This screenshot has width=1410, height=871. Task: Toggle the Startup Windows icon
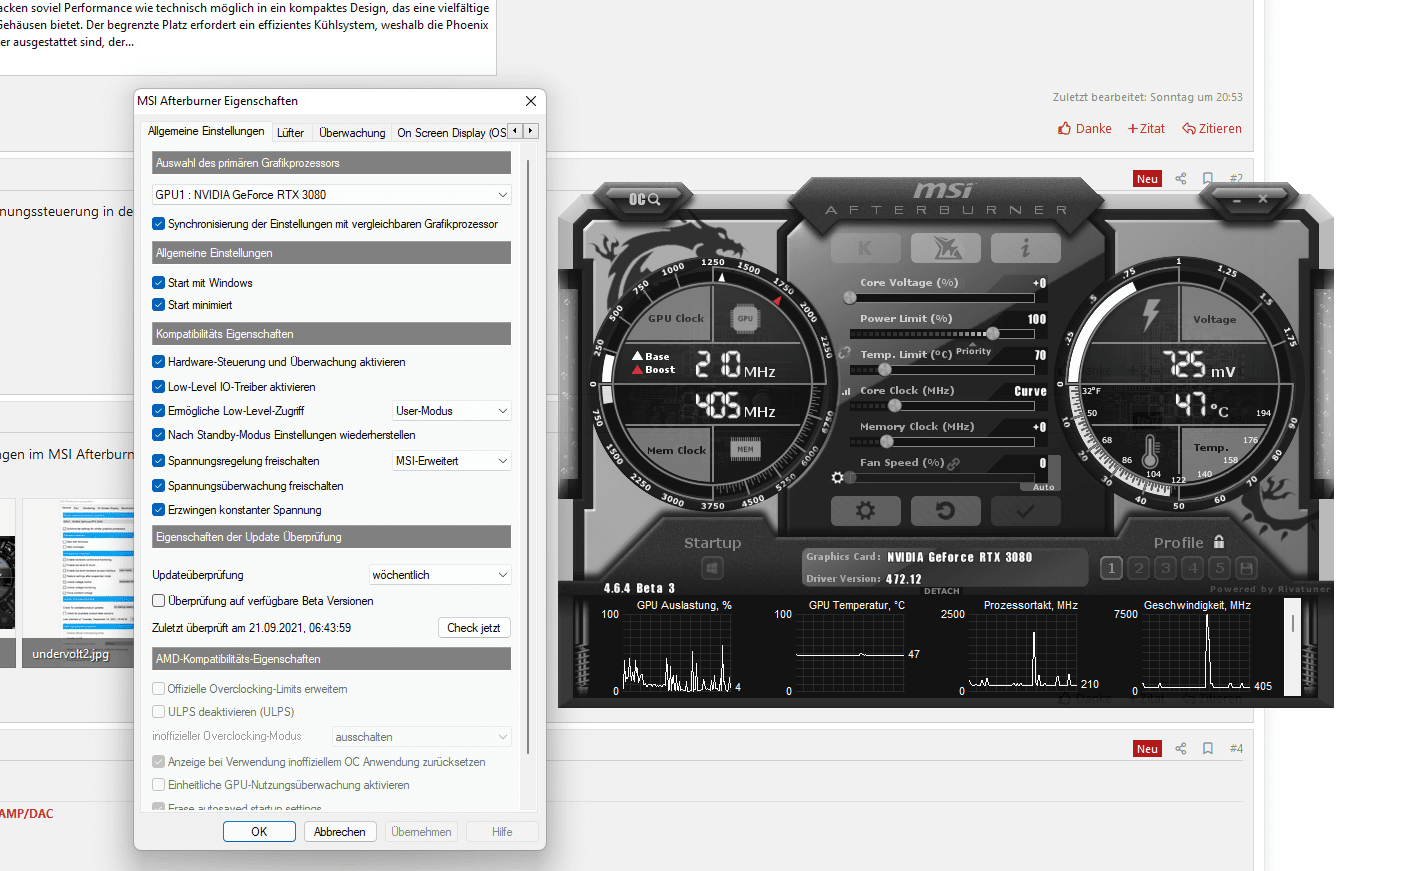click(712, 568)
